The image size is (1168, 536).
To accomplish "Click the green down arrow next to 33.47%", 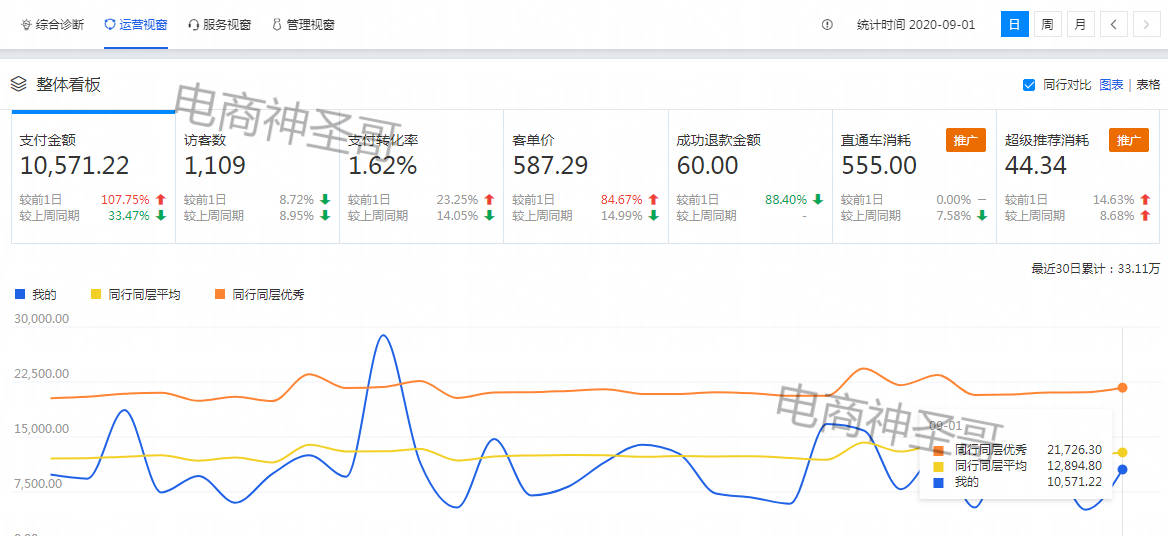I will [160, 216].
